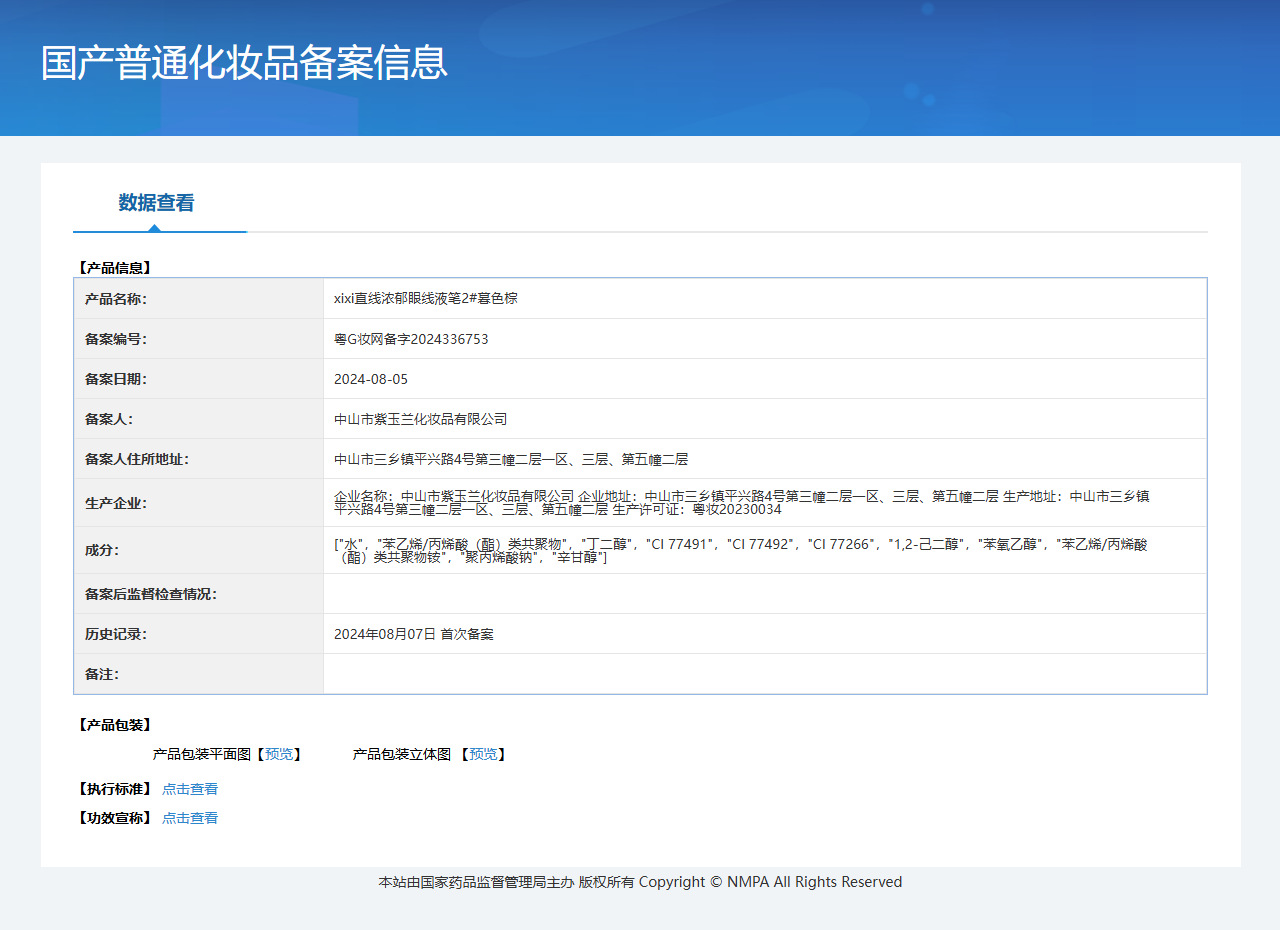Select the 历史记录 row label
Image resolution: width=1280 pixels, height=930 pixels.
pyautogui.click(x=116, y=634)
